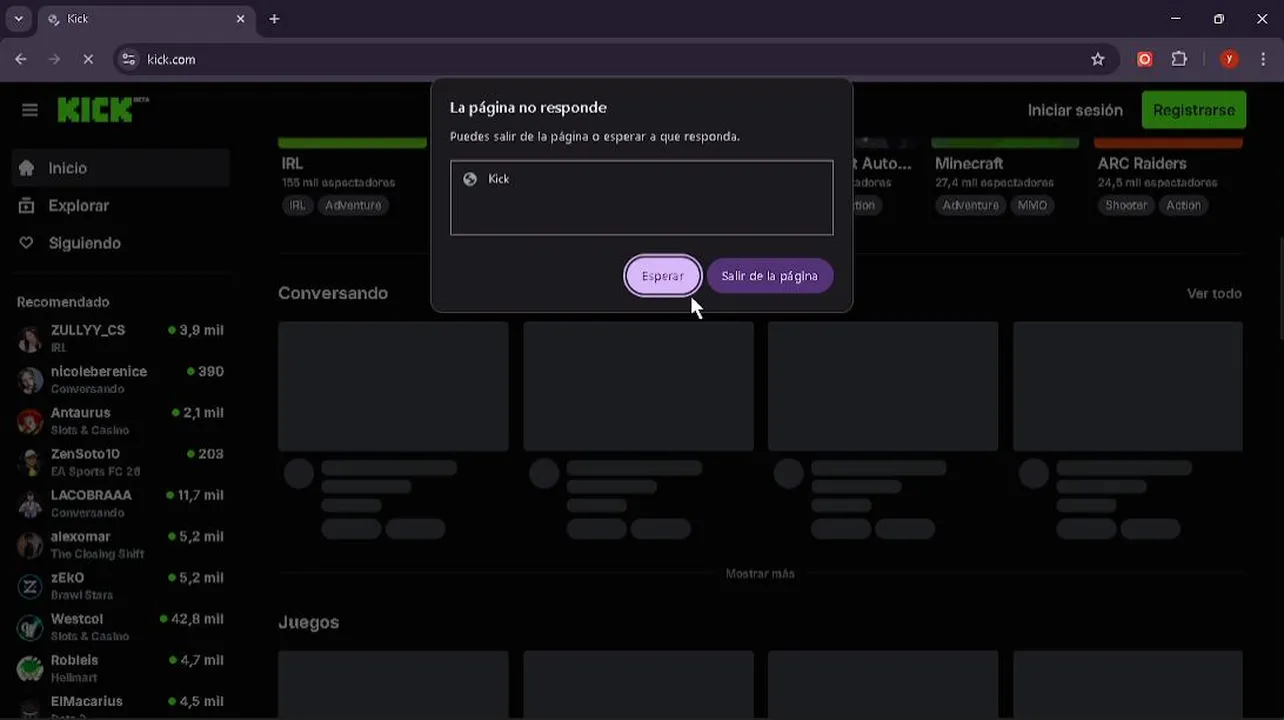Bookmark this page with star icon
The width and height of the screenshot is (1284, 720).
click(x=1098, y=59)
